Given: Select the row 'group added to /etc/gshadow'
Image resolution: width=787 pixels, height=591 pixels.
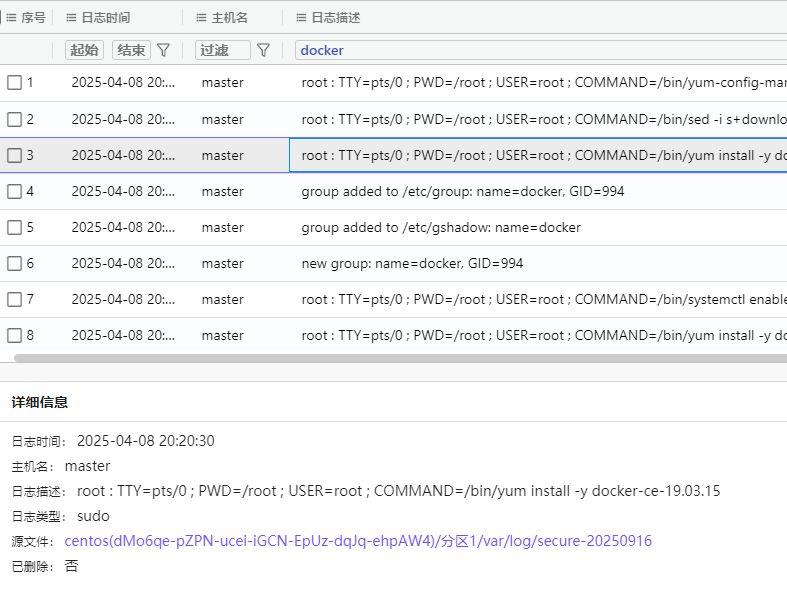Looking at the screenshot, I should point(441,227).
